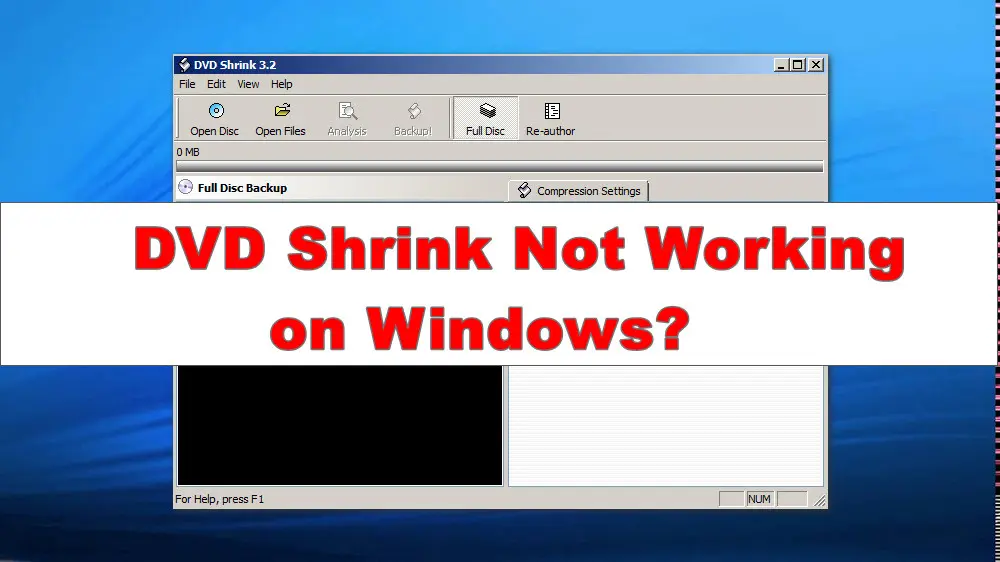
Task: Select the Compression Settings tab
Action: click(x=578, y=191)
